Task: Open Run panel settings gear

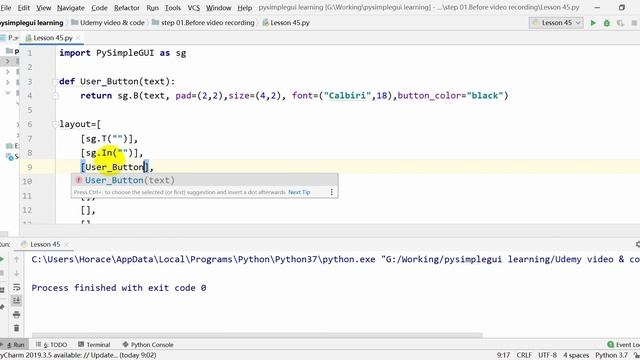Action: (x=638, y=244)
